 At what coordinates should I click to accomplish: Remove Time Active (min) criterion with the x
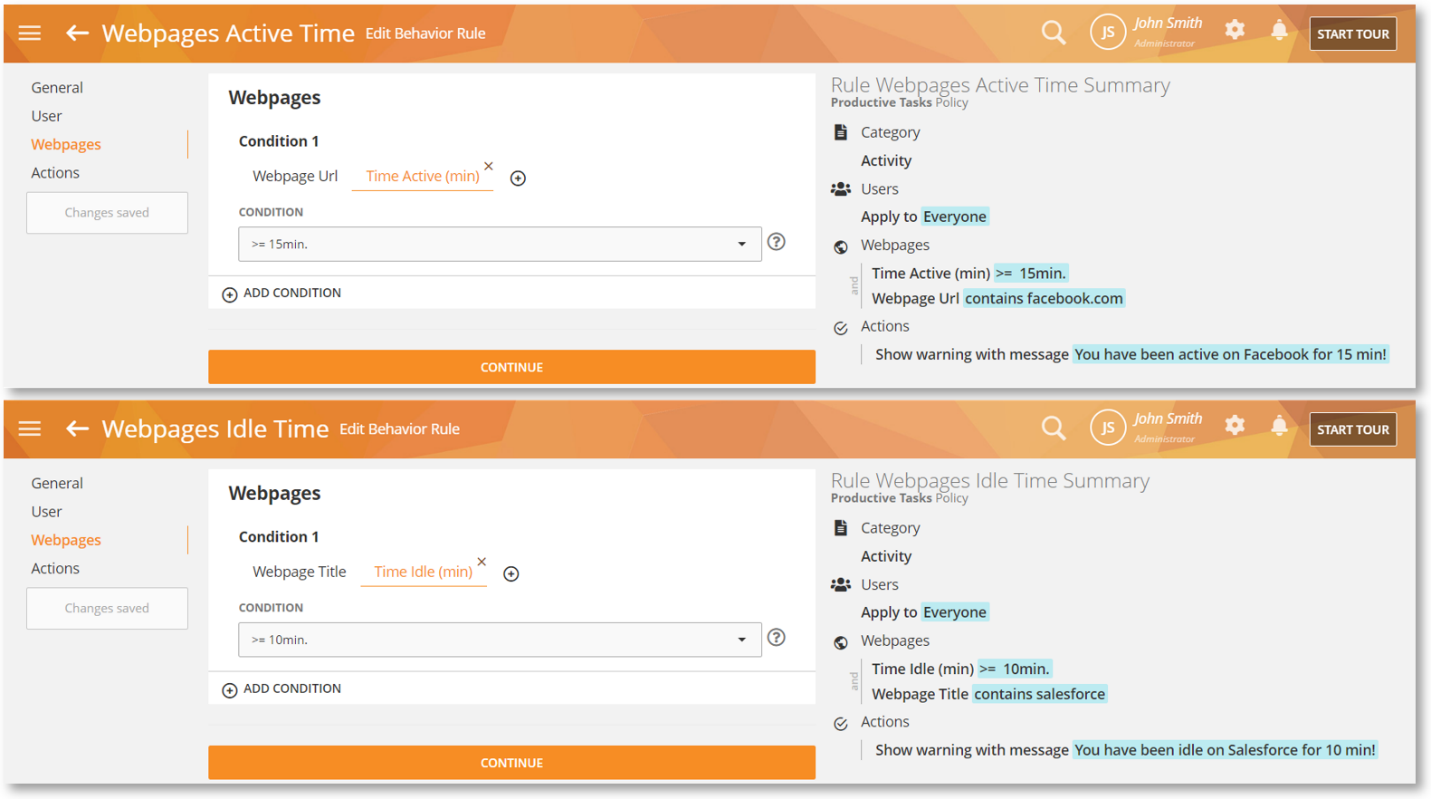pos(488,166)
